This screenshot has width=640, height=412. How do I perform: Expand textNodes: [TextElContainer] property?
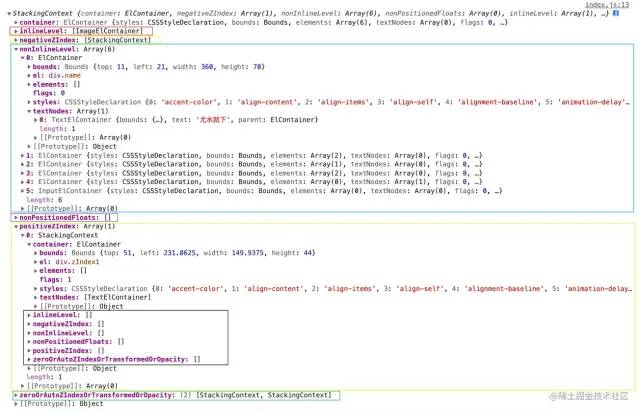pos(36,297)
